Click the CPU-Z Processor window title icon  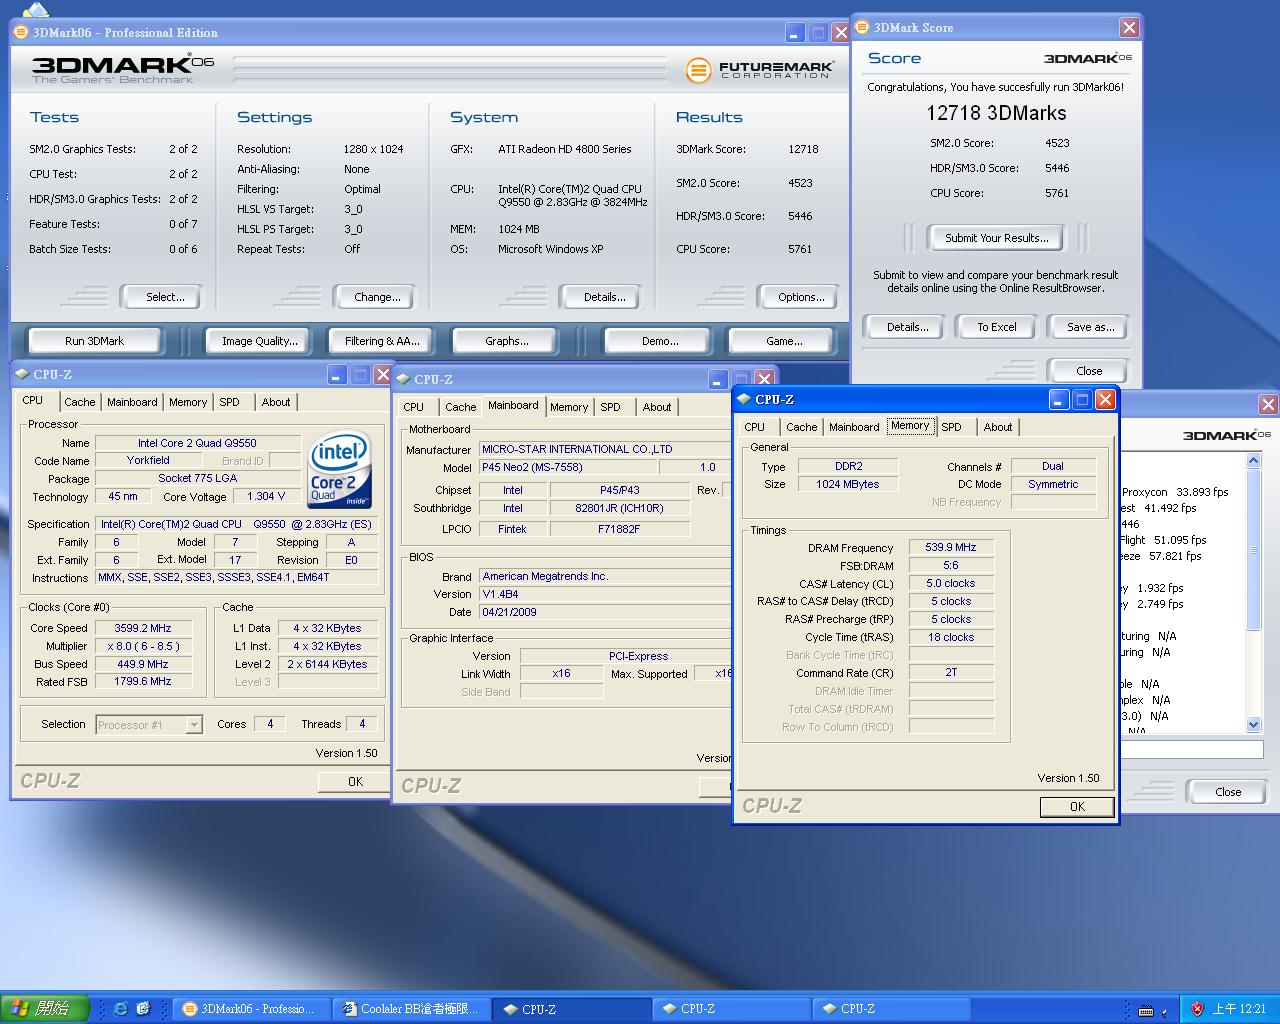click(22, 374)
